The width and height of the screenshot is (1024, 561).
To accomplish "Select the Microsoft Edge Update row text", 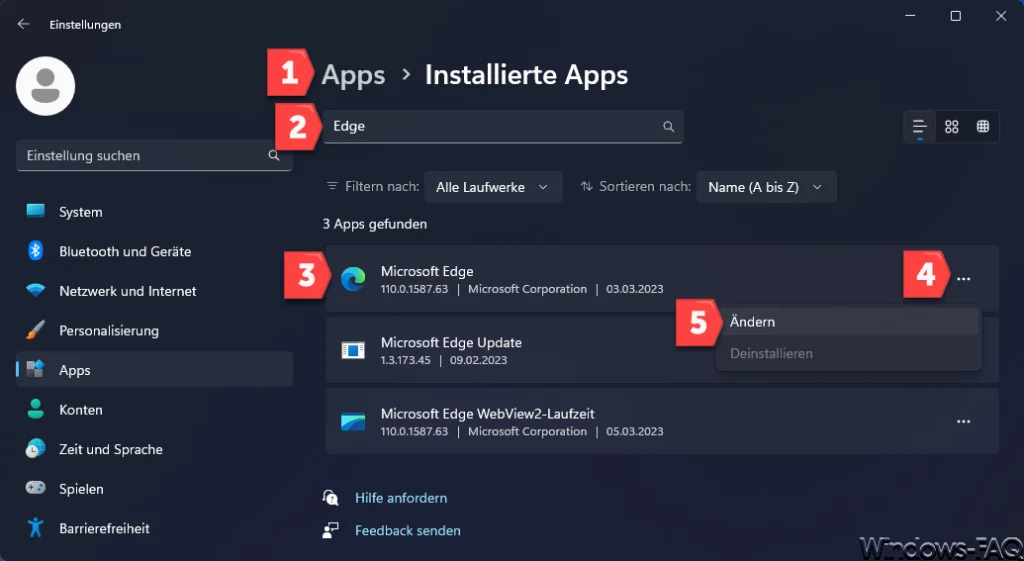I will pos(451,342).
